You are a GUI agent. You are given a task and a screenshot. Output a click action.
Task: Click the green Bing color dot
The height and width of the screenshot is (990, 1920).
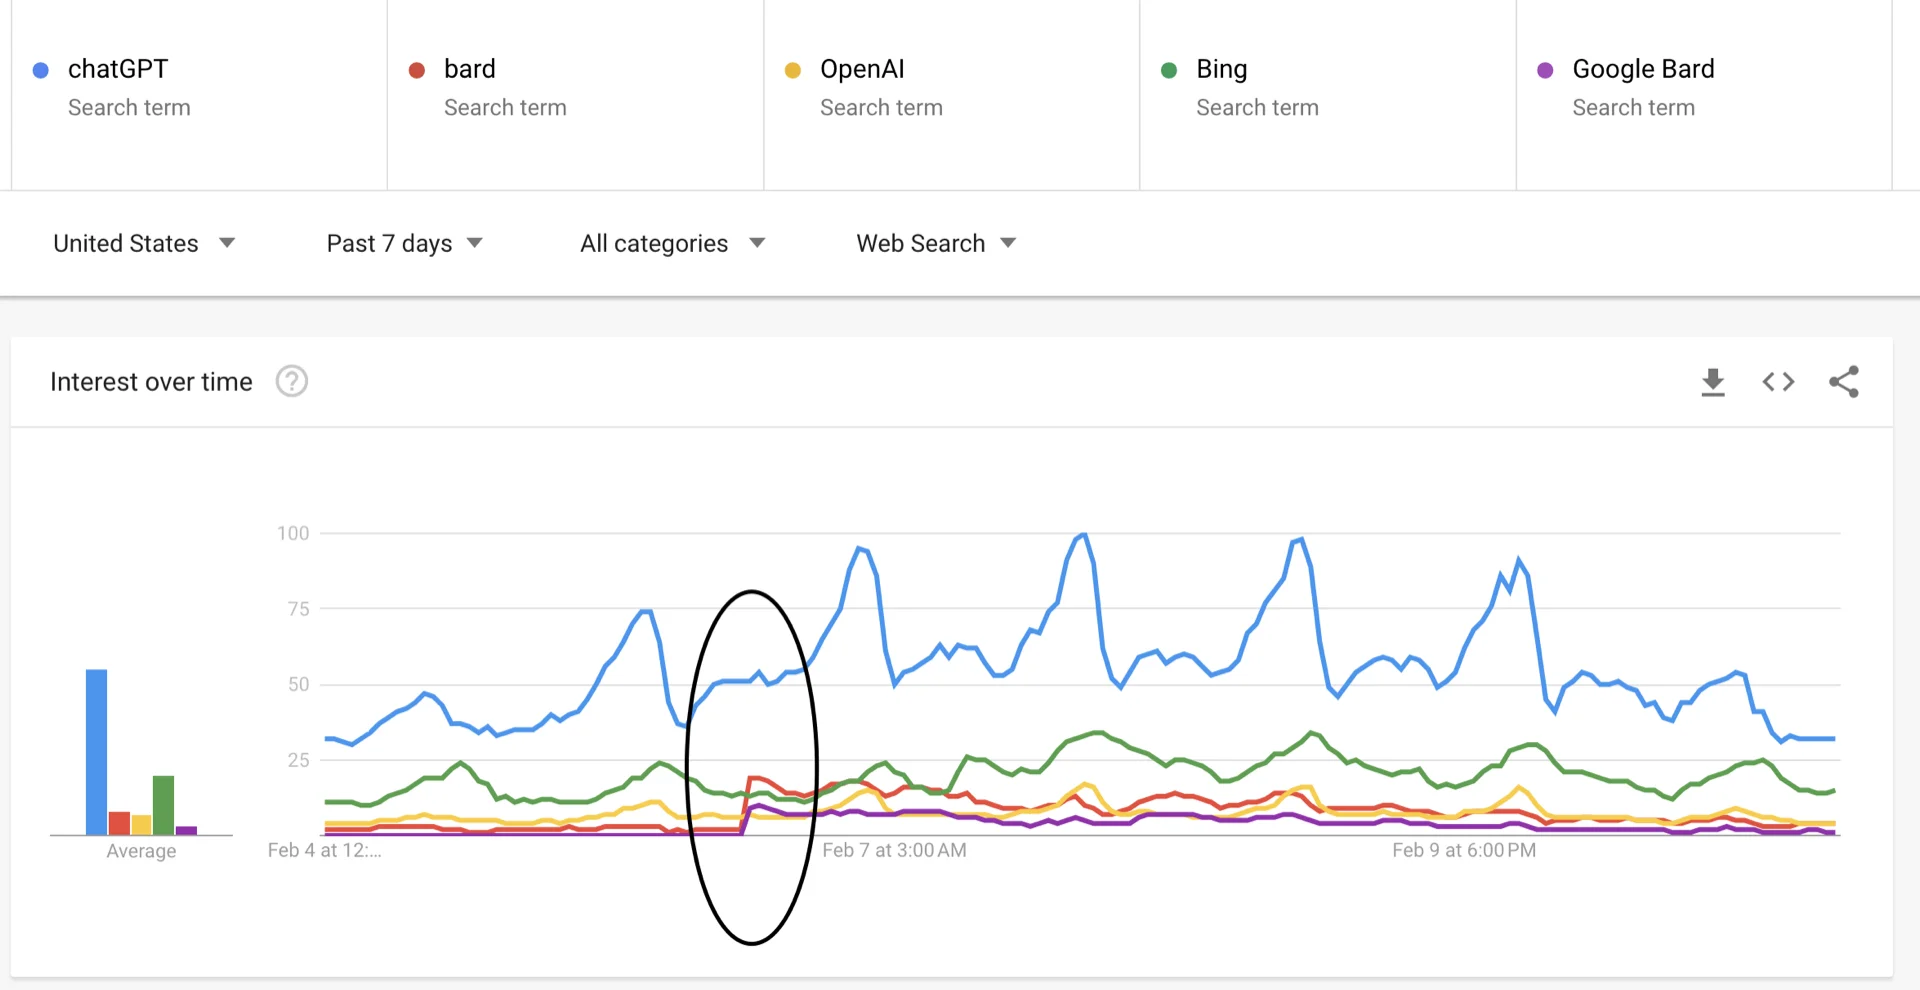pyautogui.click(x=1169, y=70)
